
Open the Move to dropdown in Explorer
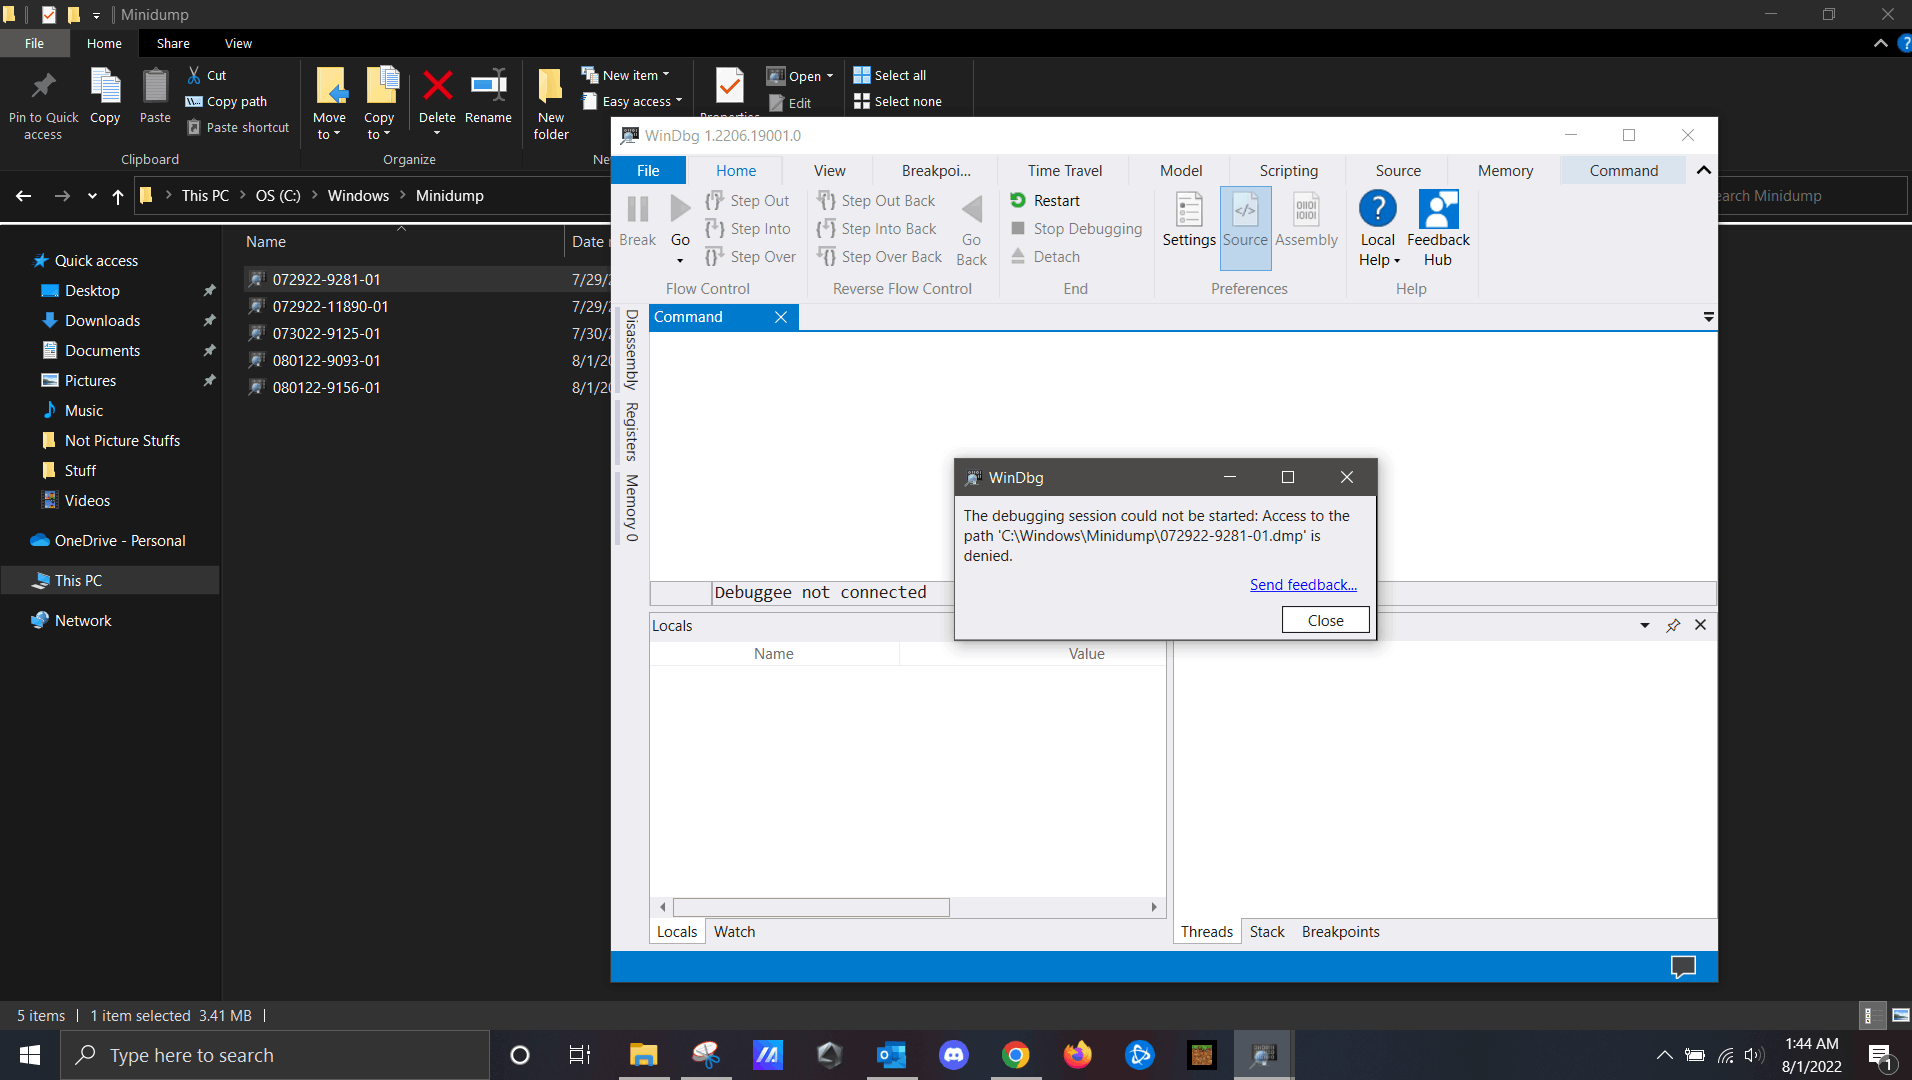coord(329,104)
